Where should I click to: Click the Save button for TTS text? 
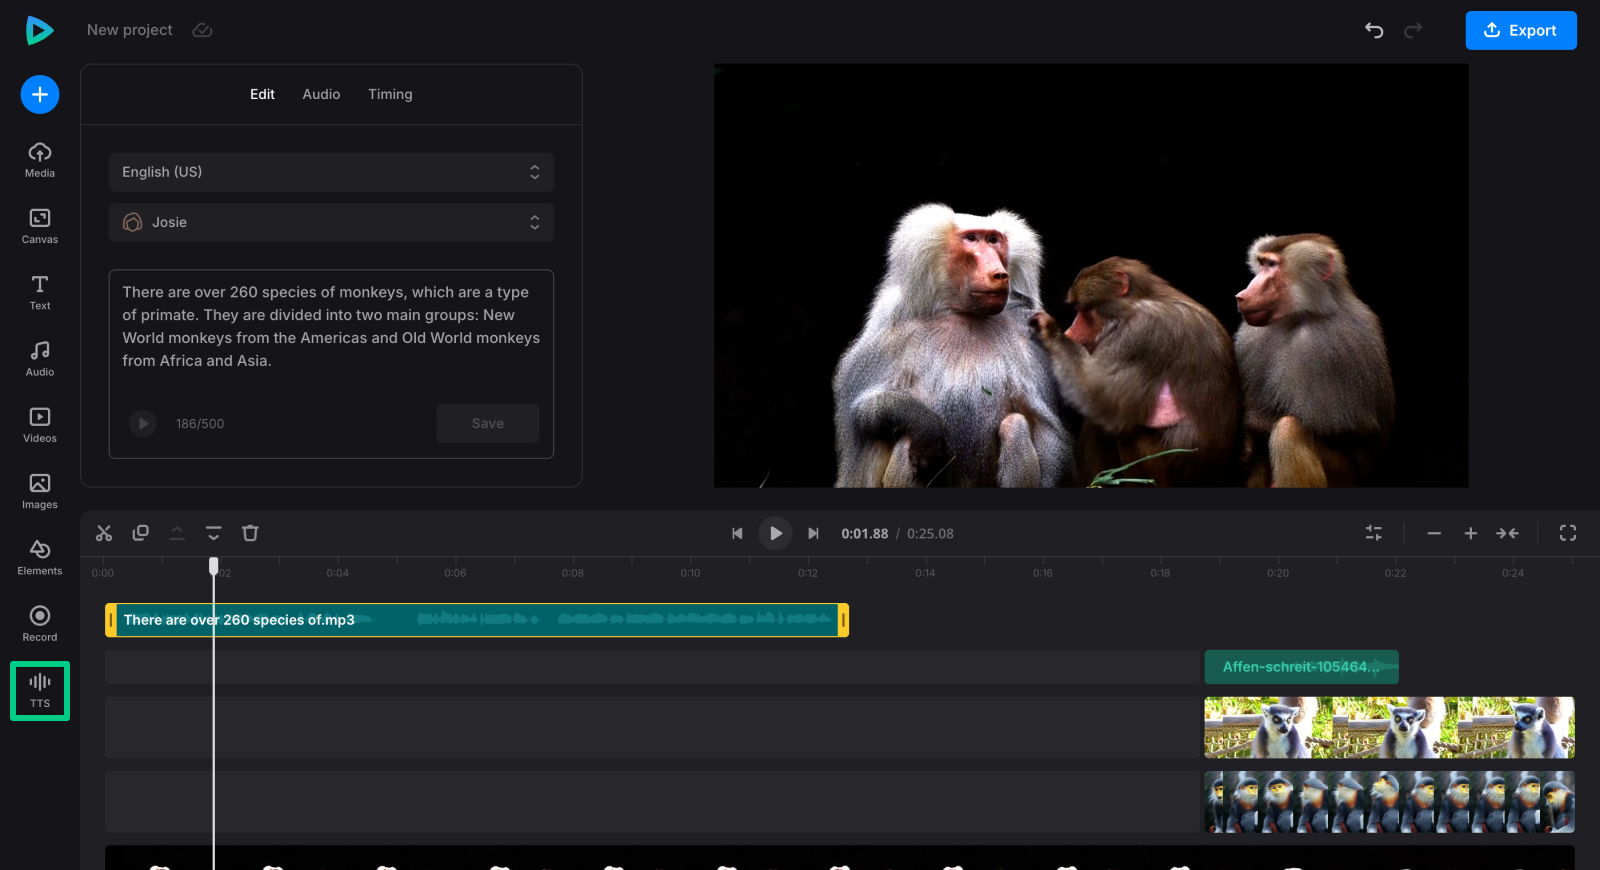(488, 424)
